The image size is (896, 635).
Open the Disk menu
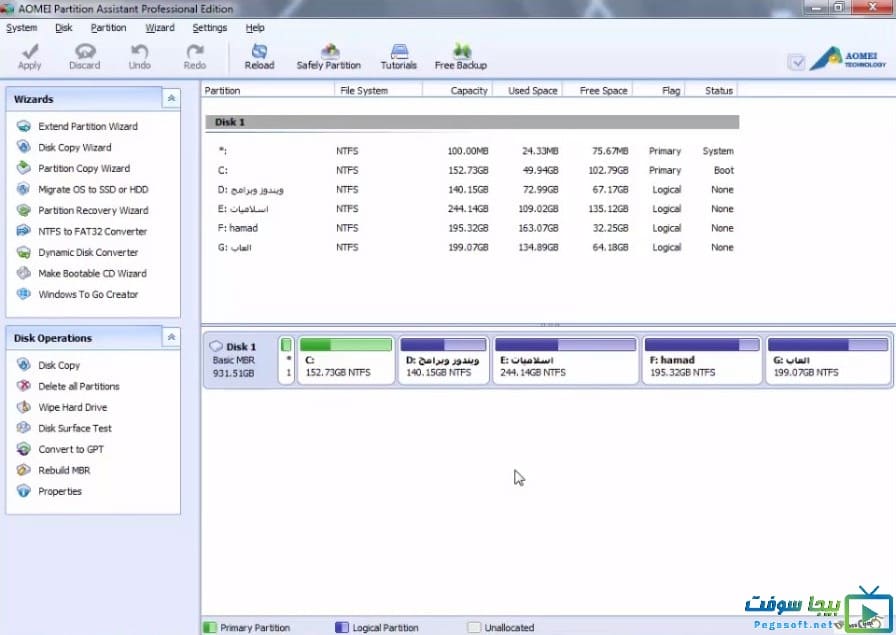pos(63,27)
